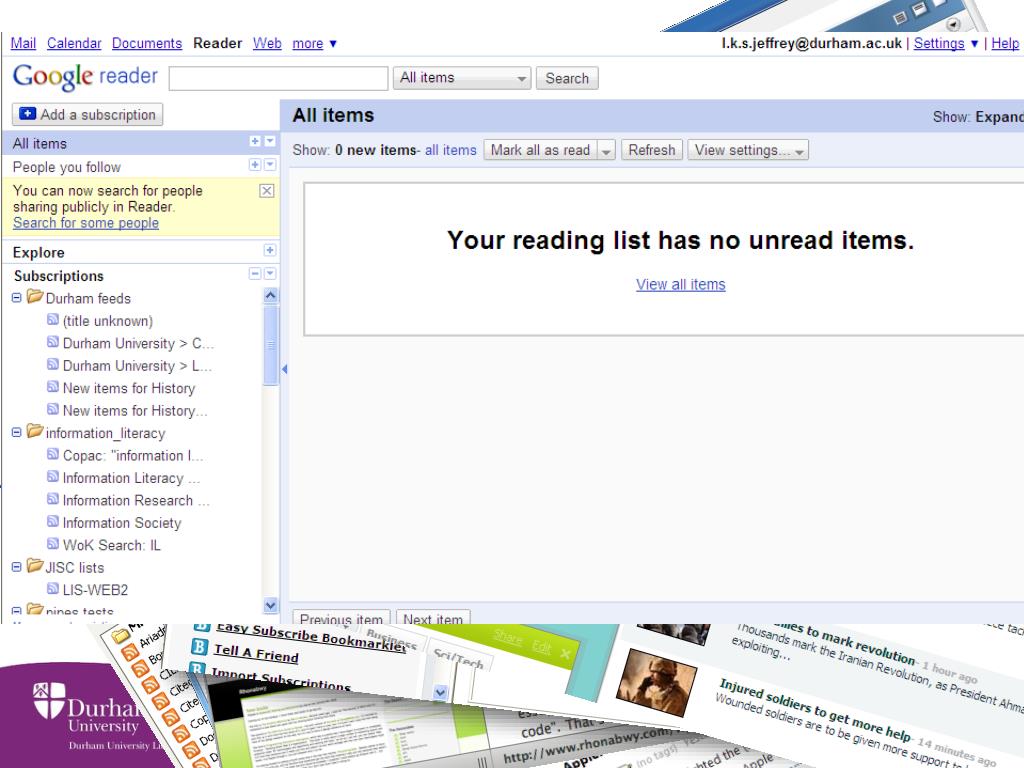Screen dimensions: 1024x768
Task: Collapse the Durham feeds folder
Action: point(17,298)
